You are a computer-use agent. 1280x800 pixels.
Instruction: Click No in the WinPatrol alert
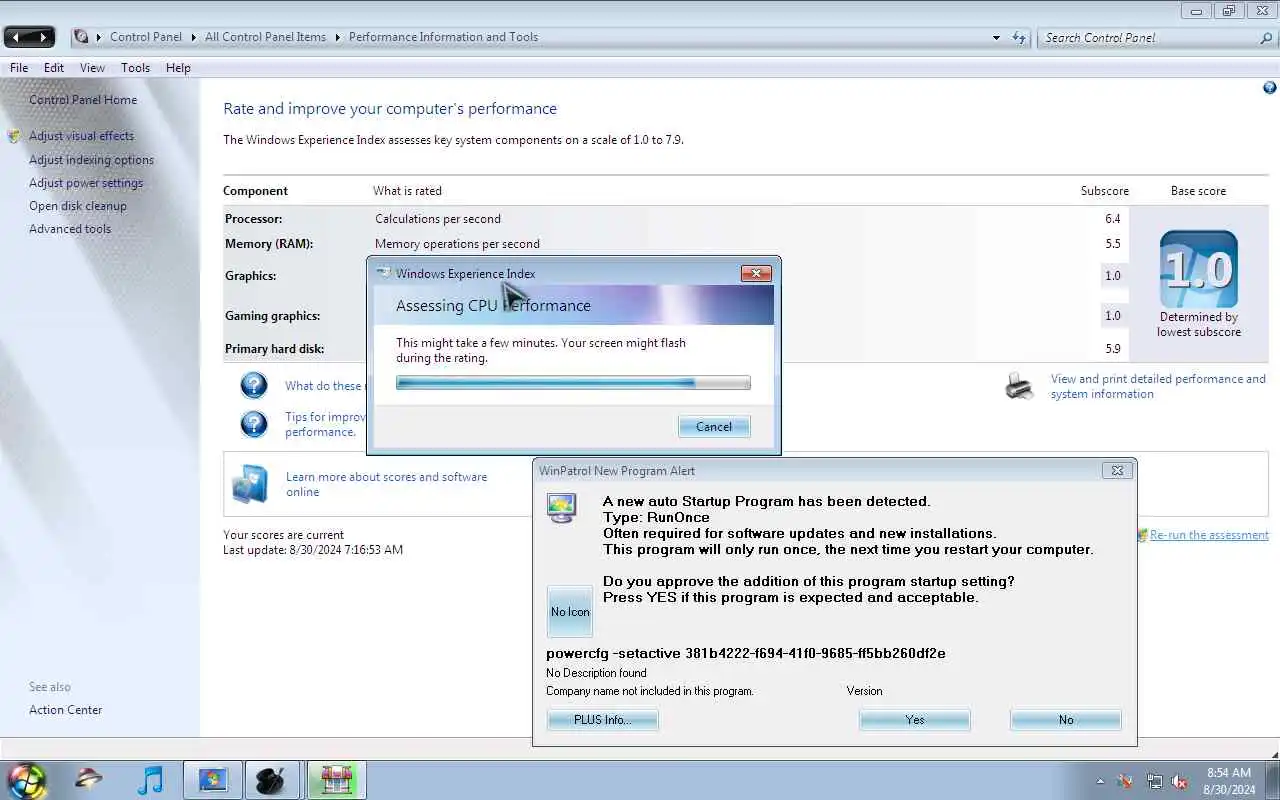[x=1066, y=720]
